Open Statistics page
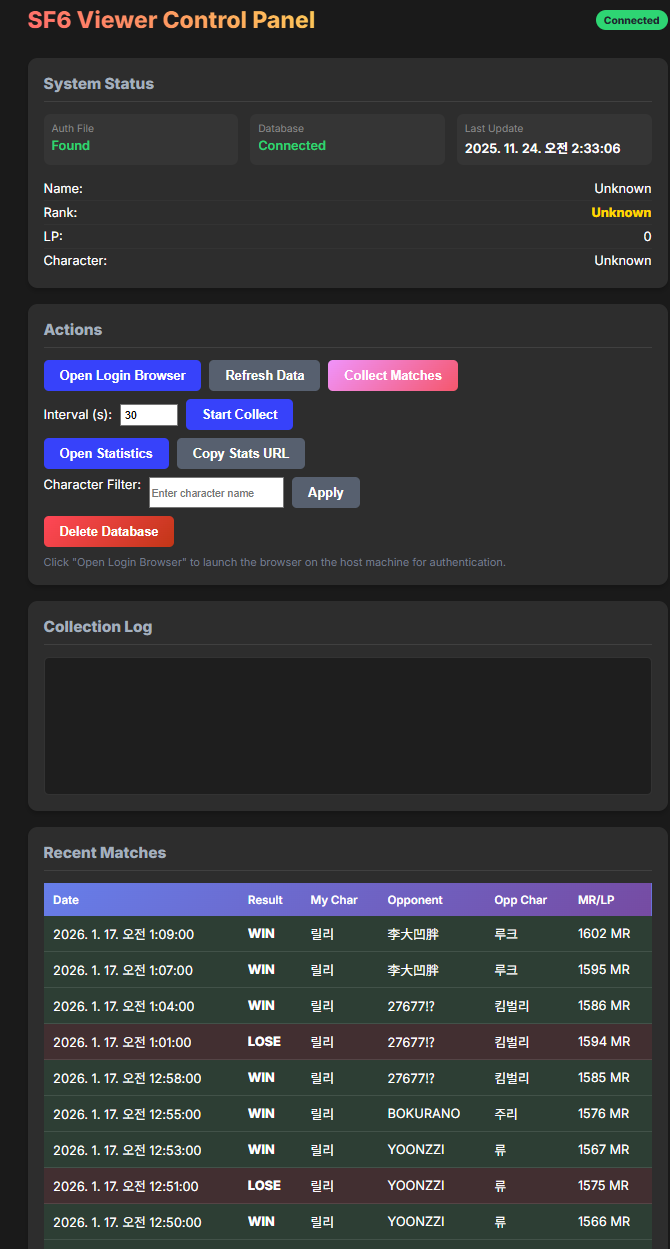Screen dimensions: 670x1249 tap(106, 453)
